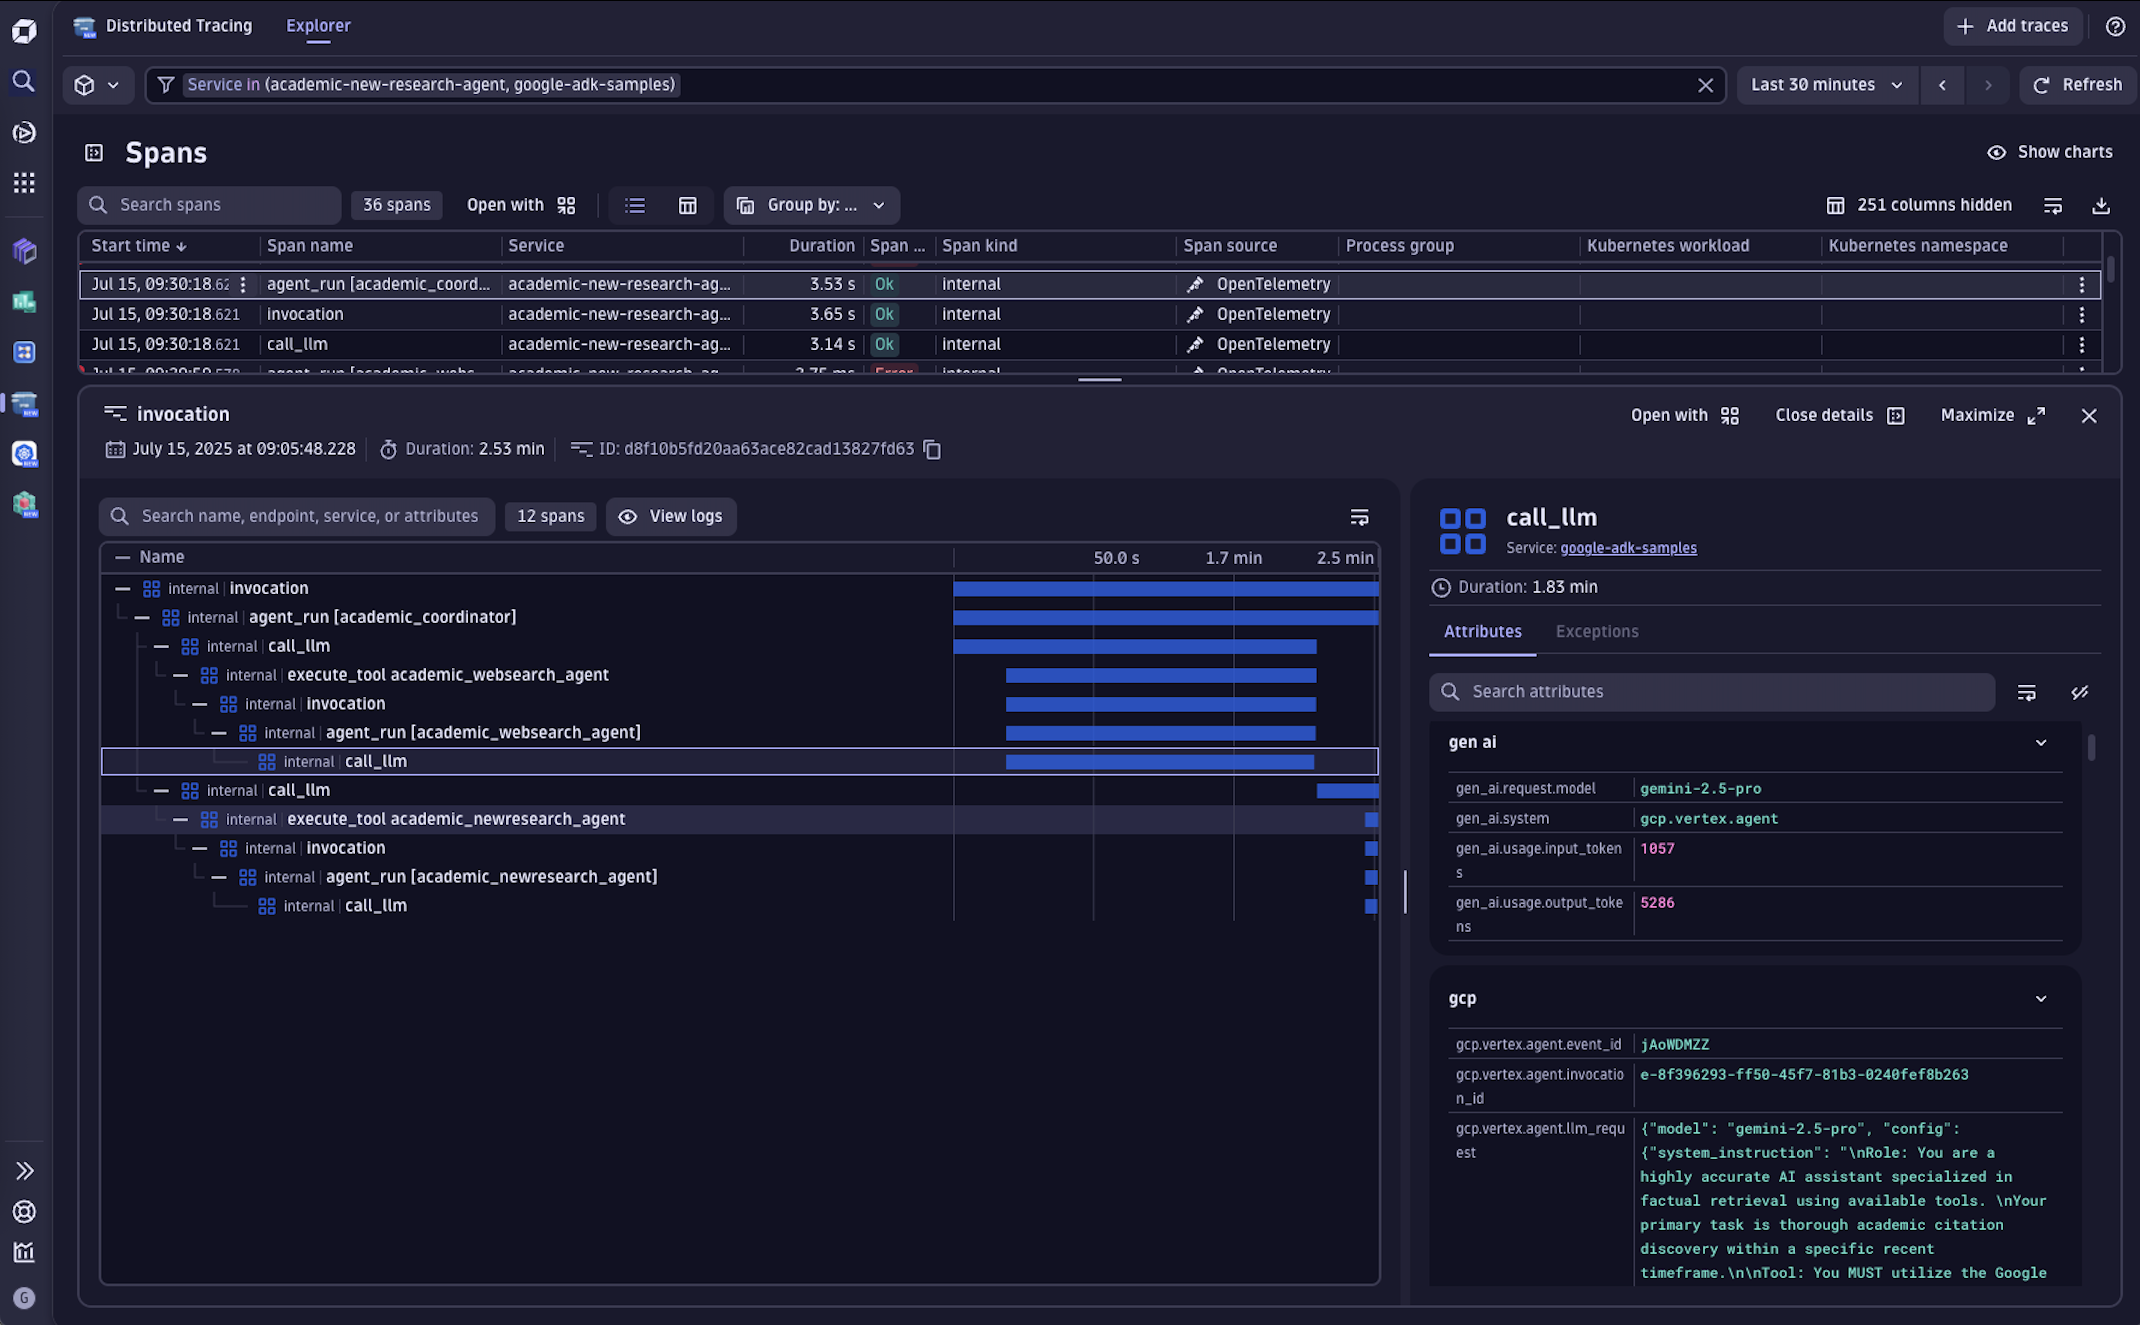Open the help icon in the top bar

point(2114,26)
